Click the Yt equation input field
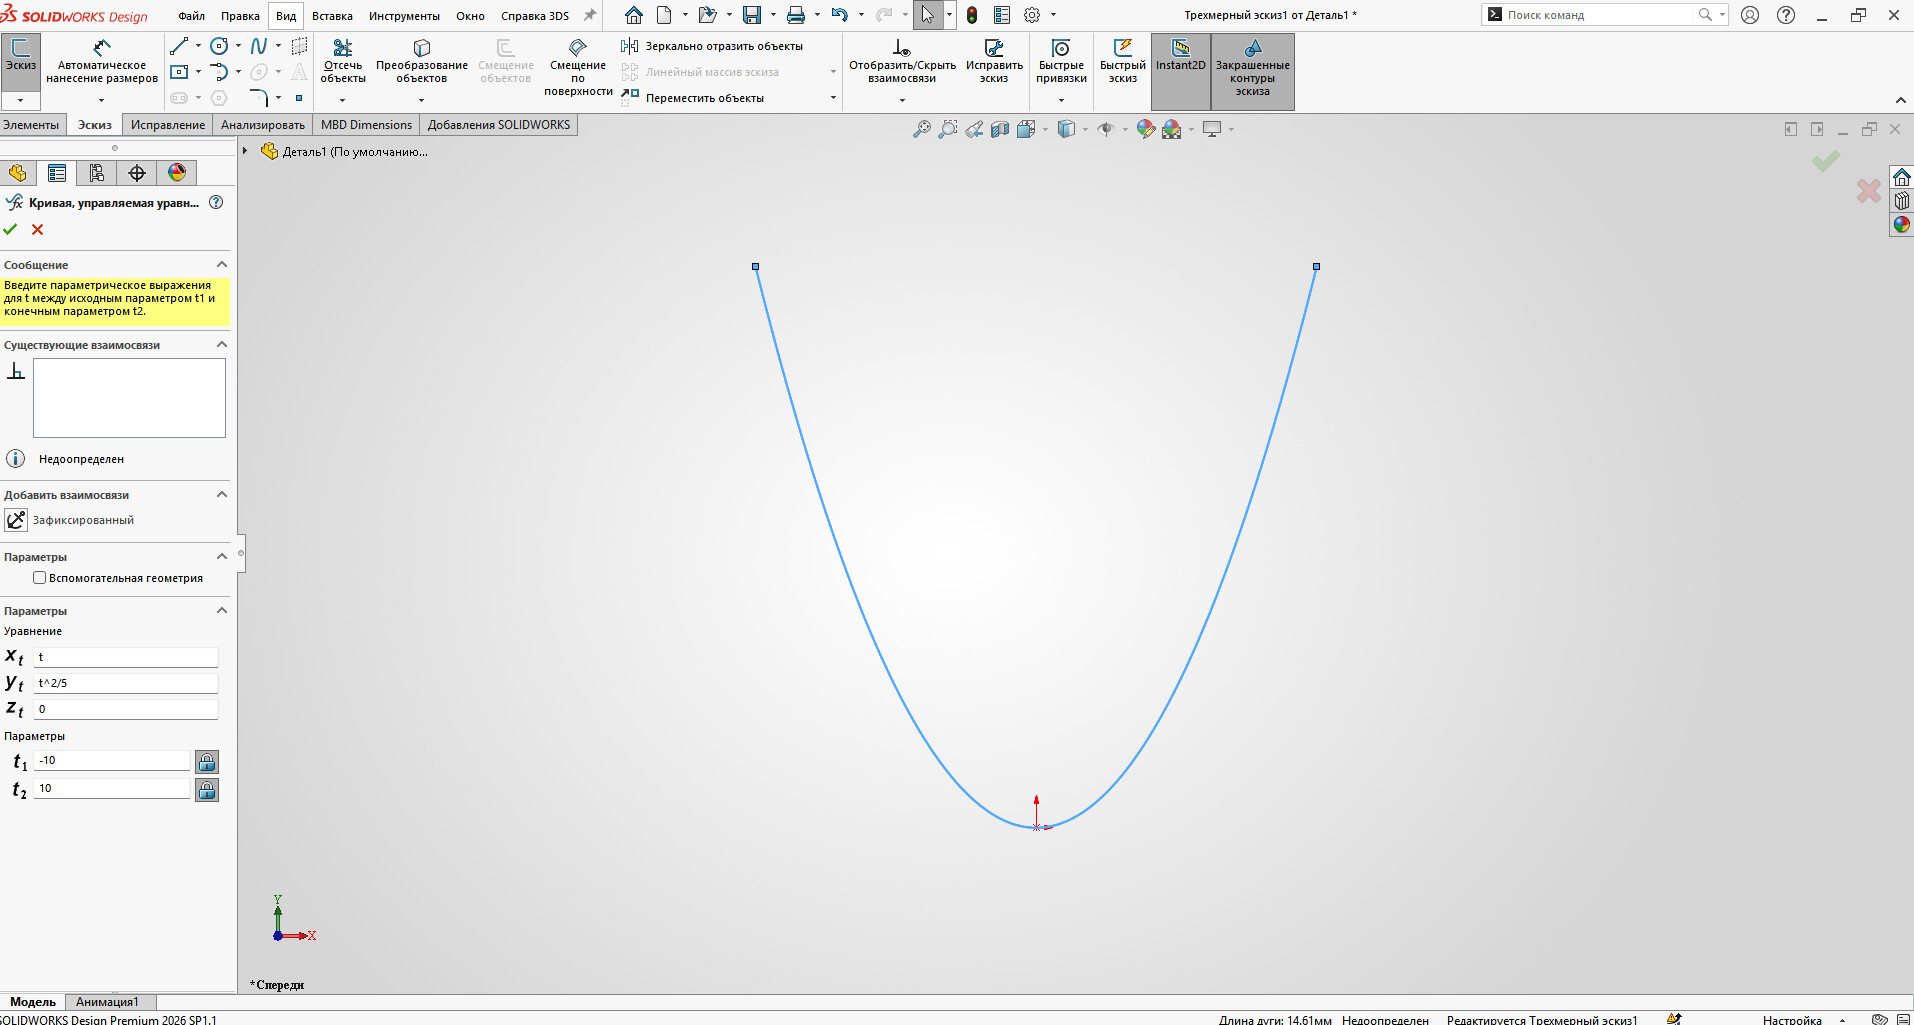The width and height of the screenshot is (1914, 1025). [126, 683]
